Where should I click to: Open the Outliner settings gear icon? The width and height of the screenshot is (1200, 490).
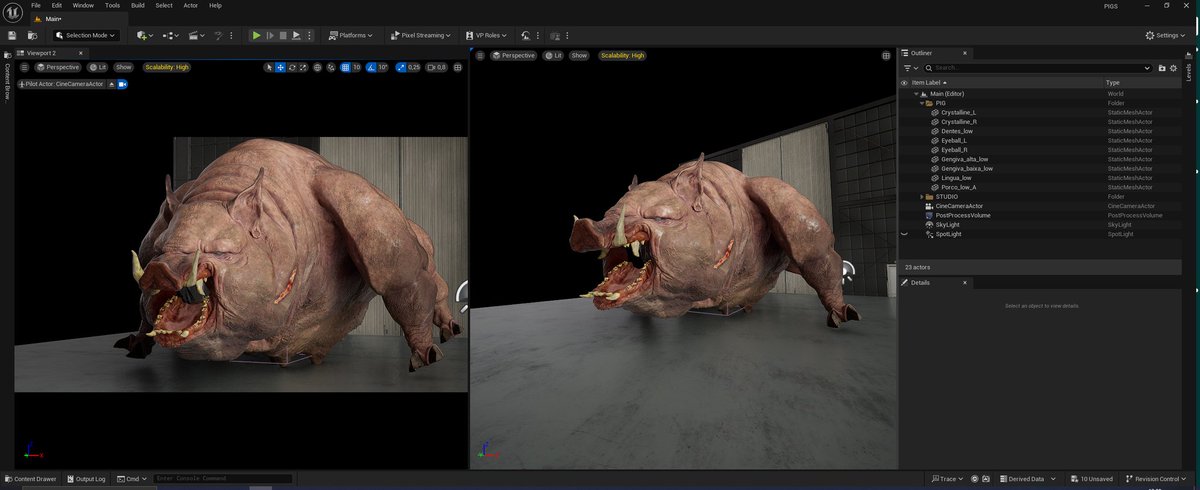point(1173,68)
